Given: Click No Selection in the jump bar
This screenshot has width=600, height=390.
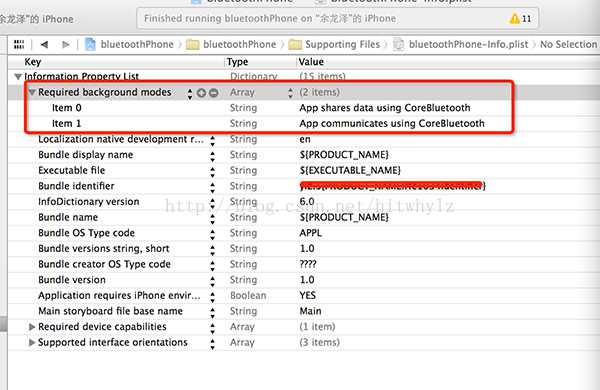Looking at the screenshot, I should click(568, 44).
